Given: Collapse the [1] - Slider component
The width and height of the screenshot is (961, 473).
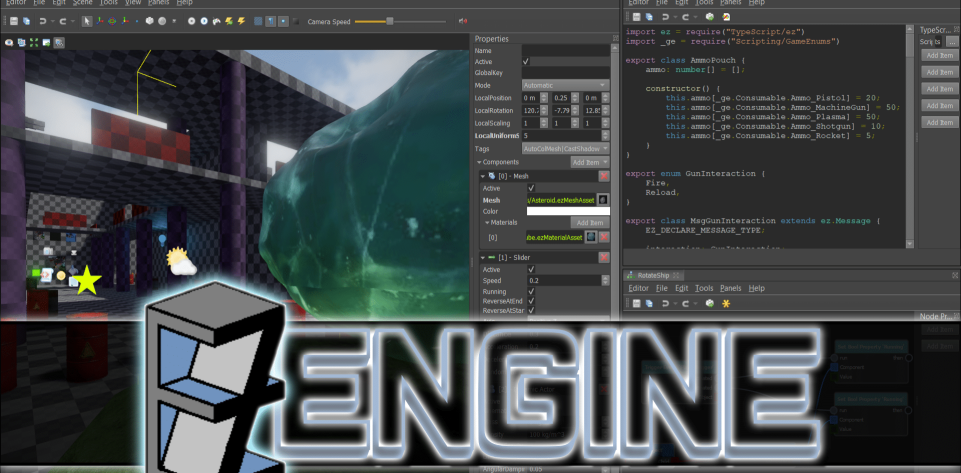Looking at the screenshot, I should coord(482,257).
